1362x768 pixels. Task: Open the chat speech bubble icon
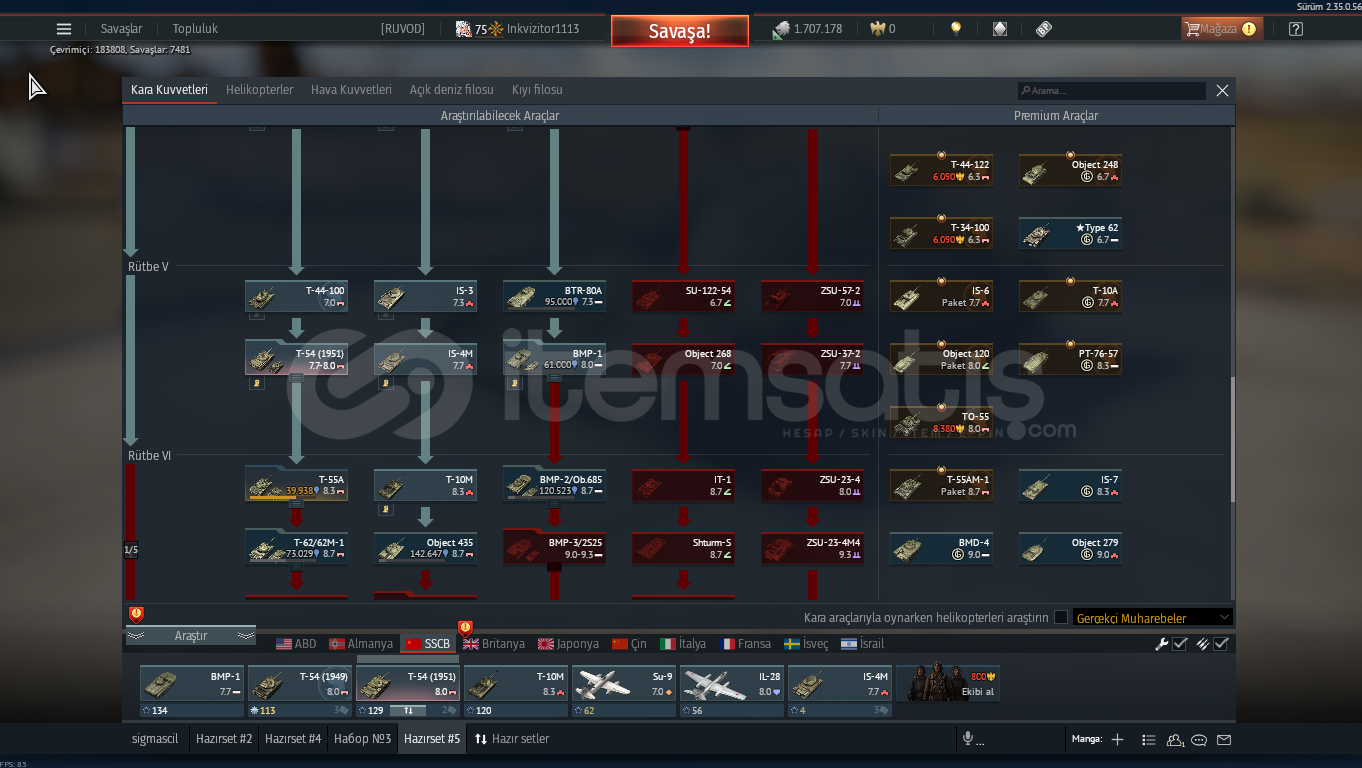pyautogui.click(x=1199, y=740)
